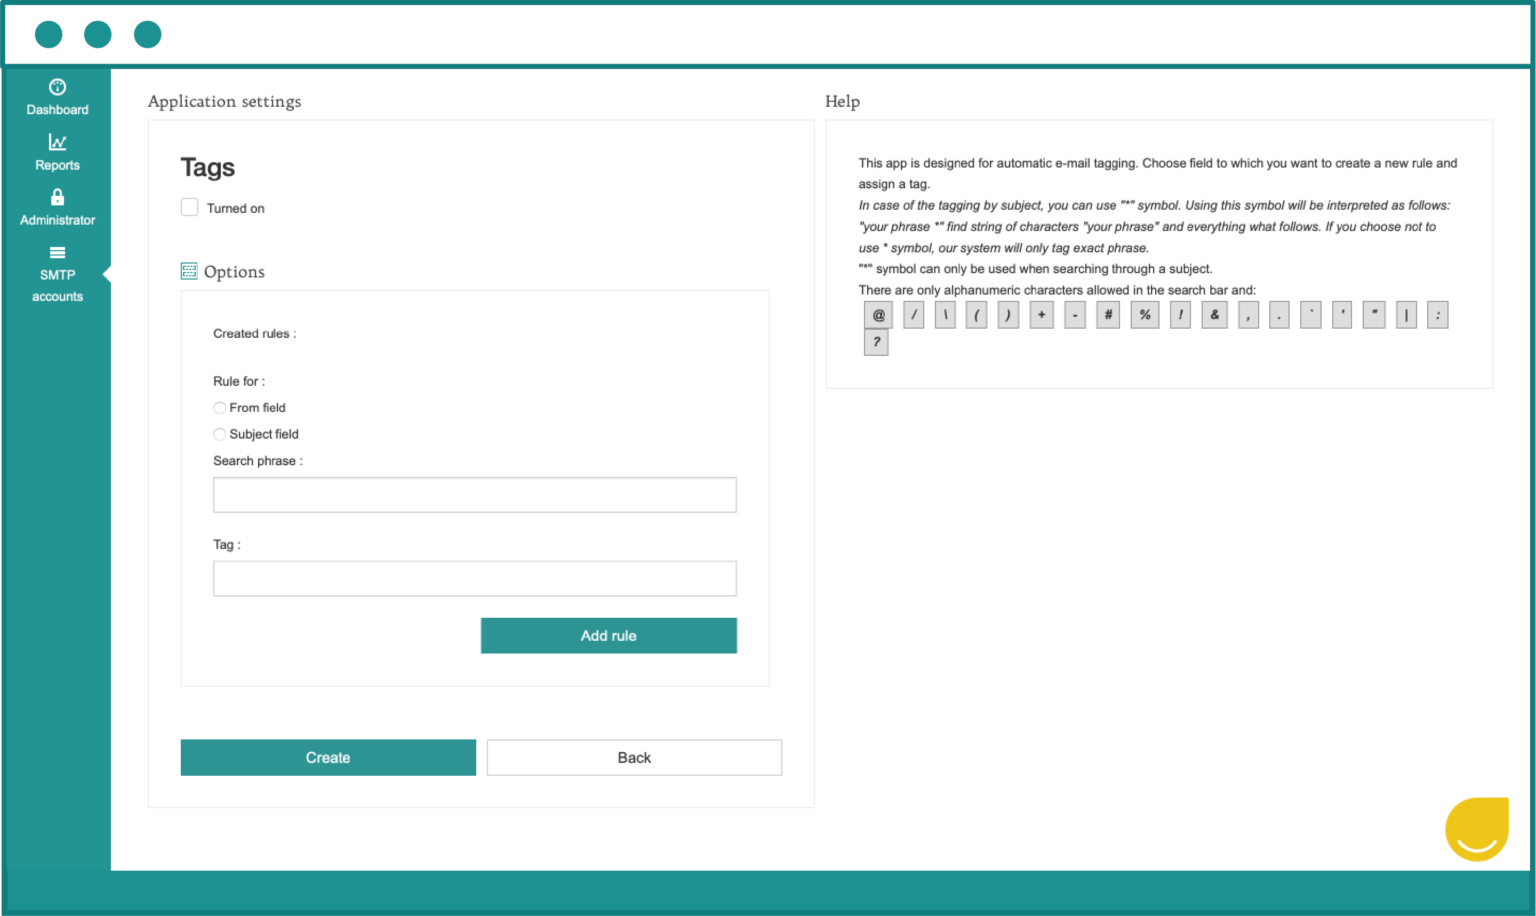Click inside the Search phrase field

click(x=474, y=494)
